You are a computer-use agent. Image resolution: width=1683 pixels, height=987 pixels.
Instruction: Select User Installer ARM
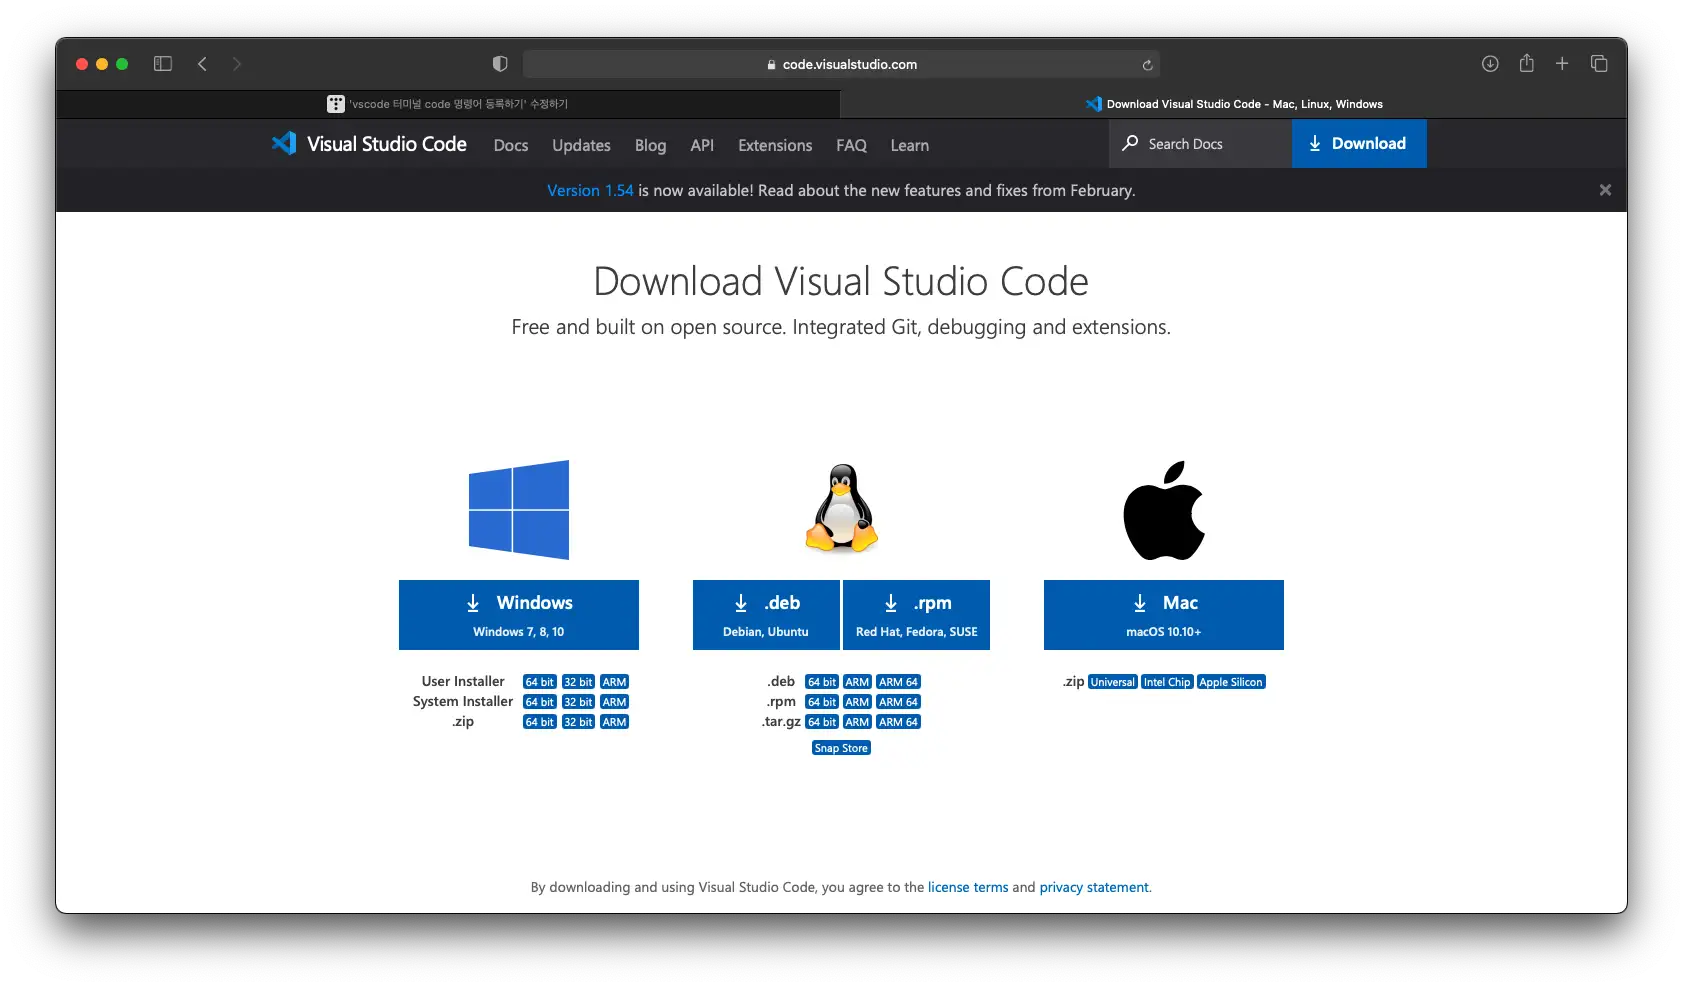[x=614, y=682]
